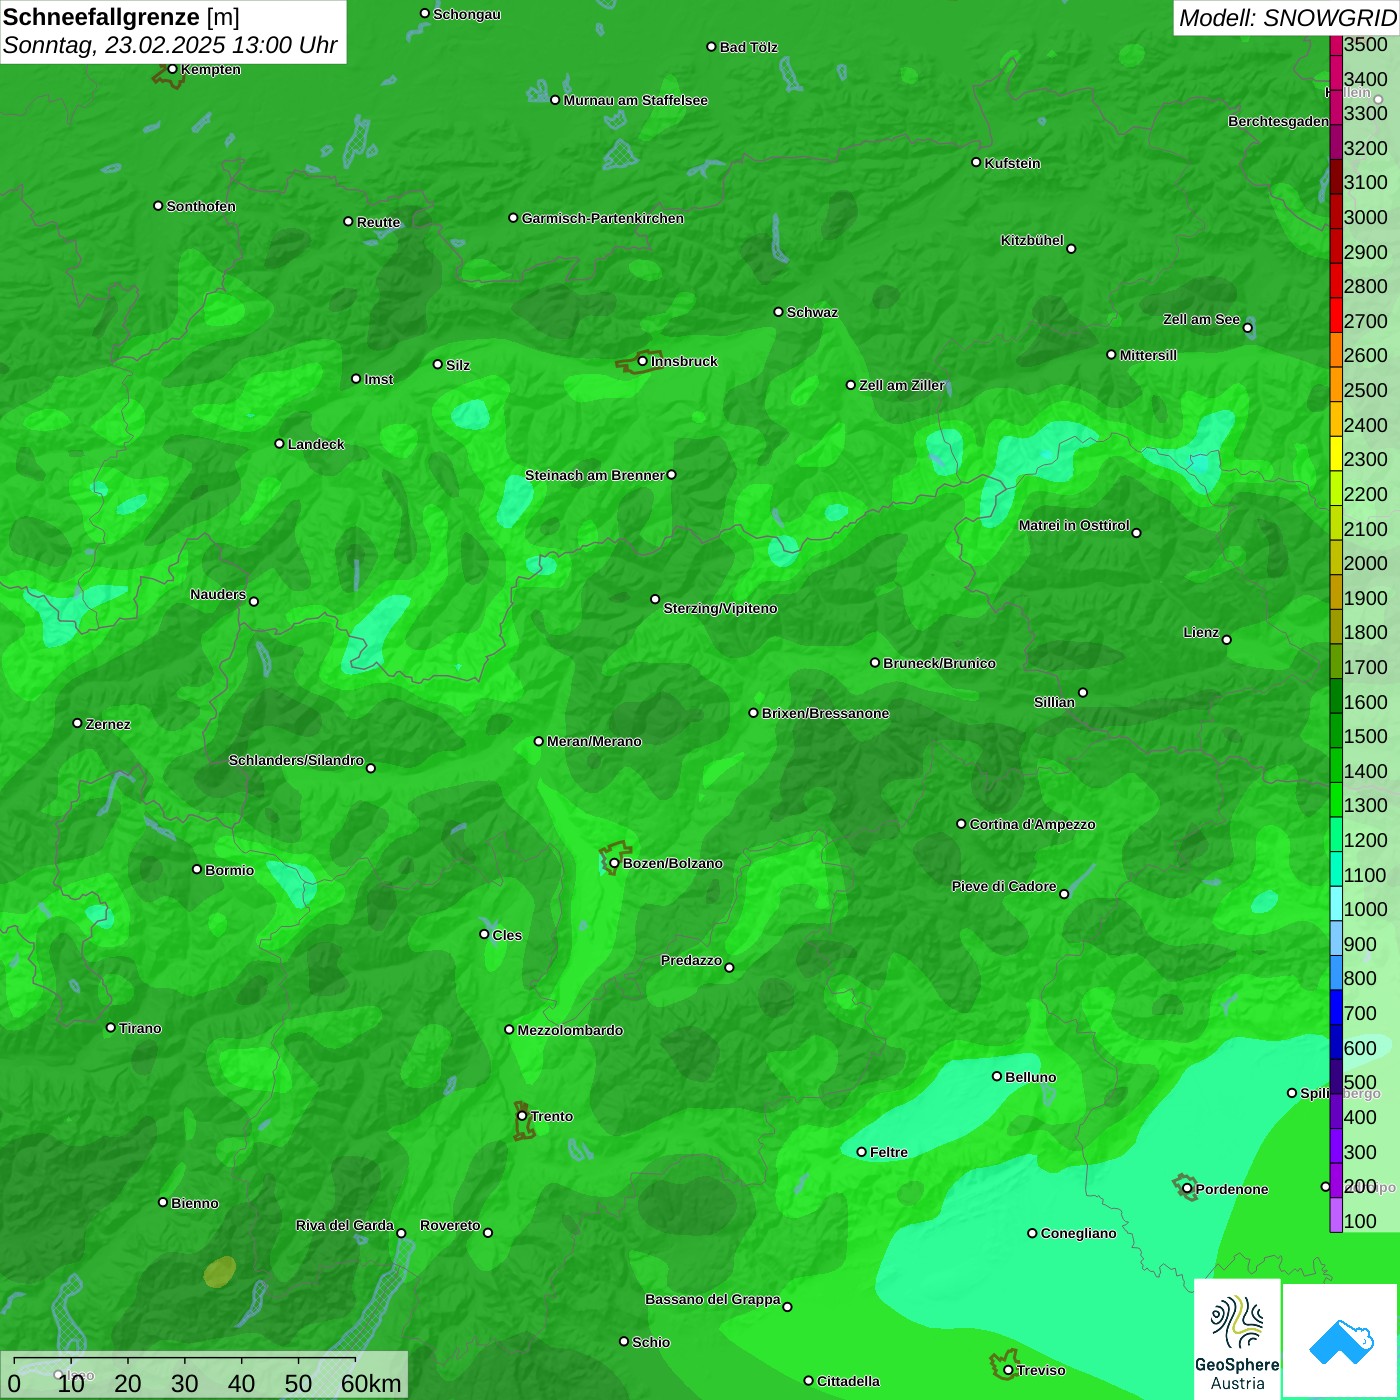The height and width of the screenshot is (1400, 1400).
Task: Click the Sonthofen marker dot
Action: [x=158, y=206]
